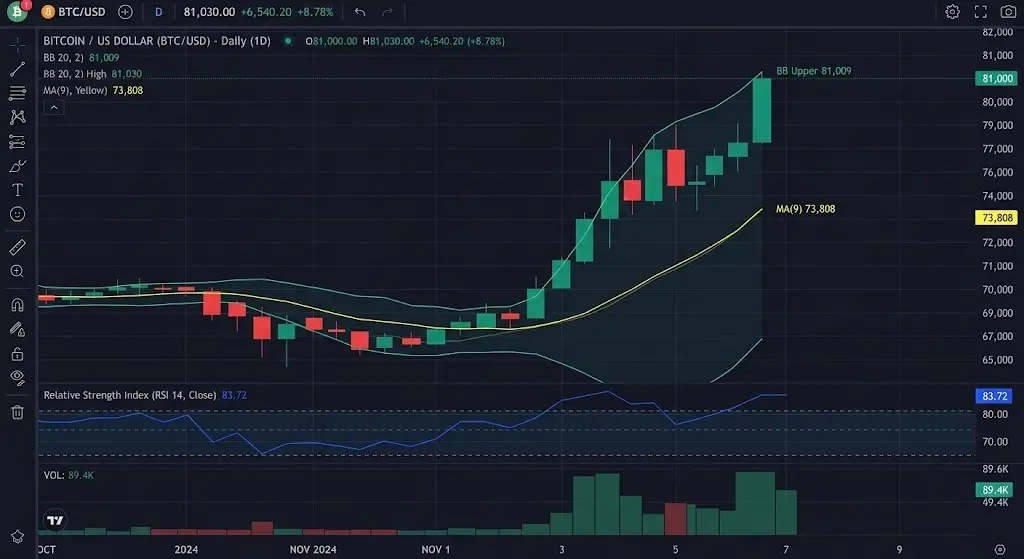Image resolution: width=1024 pixels, height=559 pixels.
Task: Take a chart snapshot with camera icon
Action: [x=1008, y=12]
